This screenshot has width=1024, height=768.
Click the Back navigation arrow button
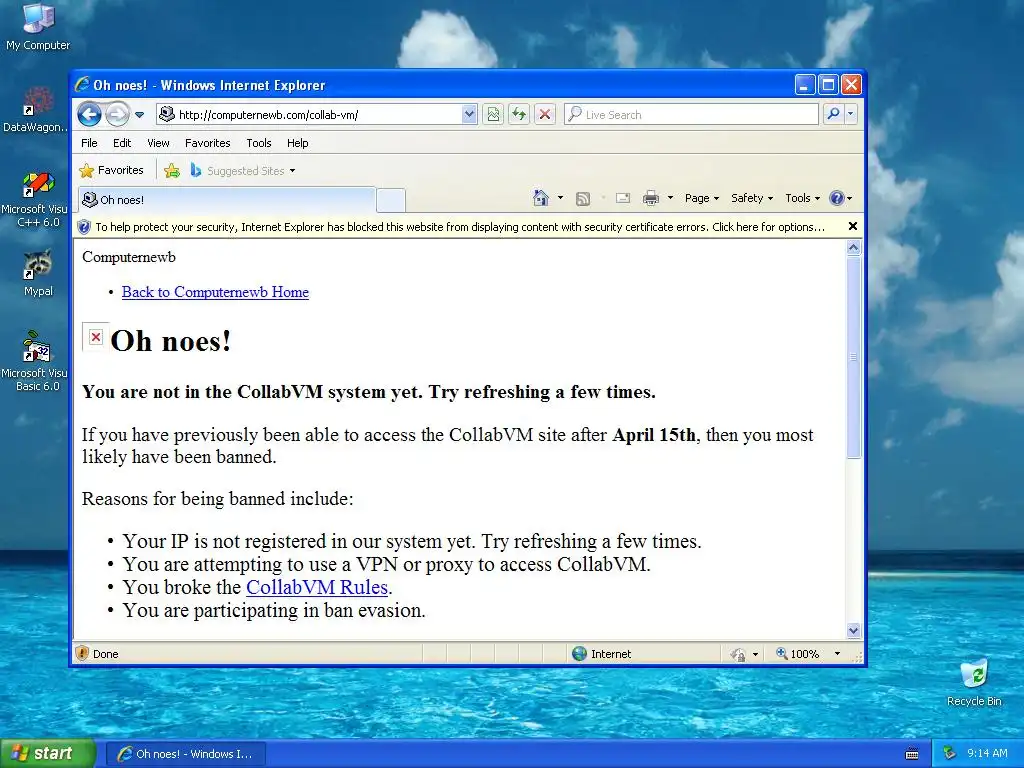[x=89, y=114]
